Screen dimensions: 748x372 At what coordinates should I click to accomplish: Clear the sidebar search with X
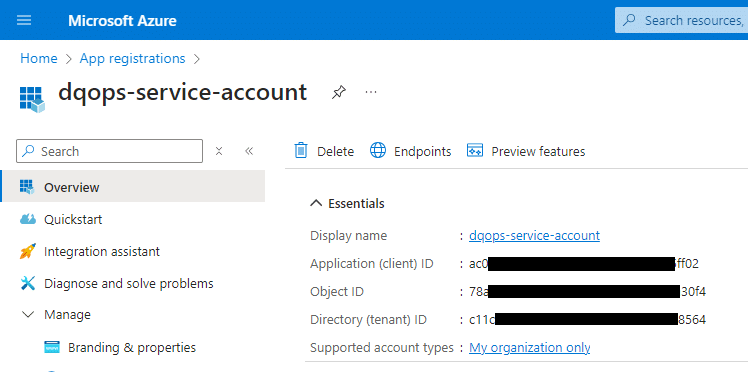[x=219, y=151]
